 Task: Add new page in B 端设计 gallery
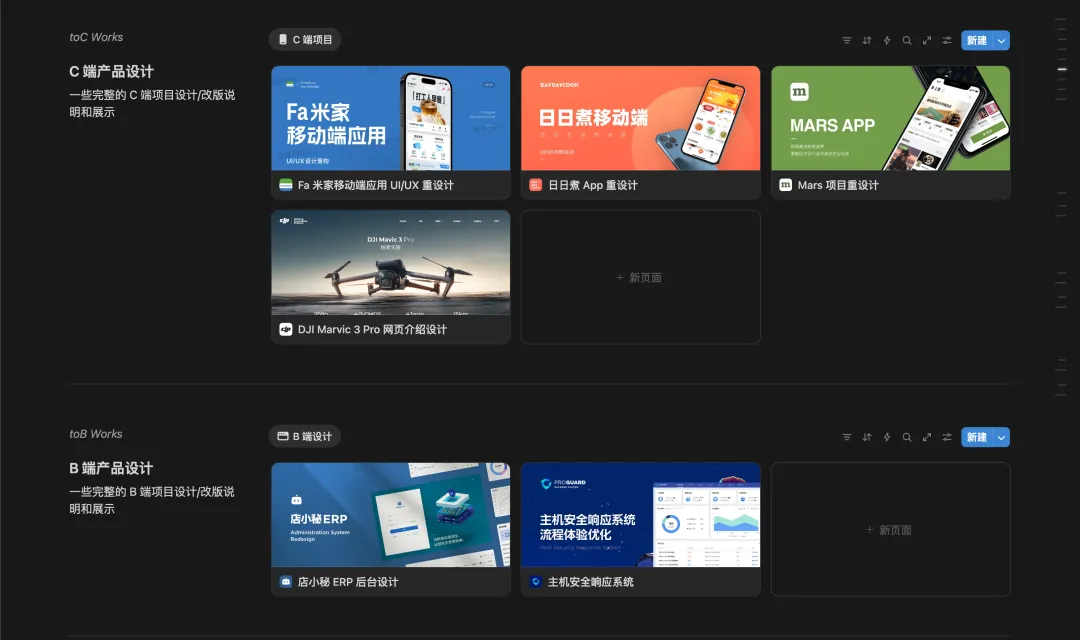click(x=891, y=529)
